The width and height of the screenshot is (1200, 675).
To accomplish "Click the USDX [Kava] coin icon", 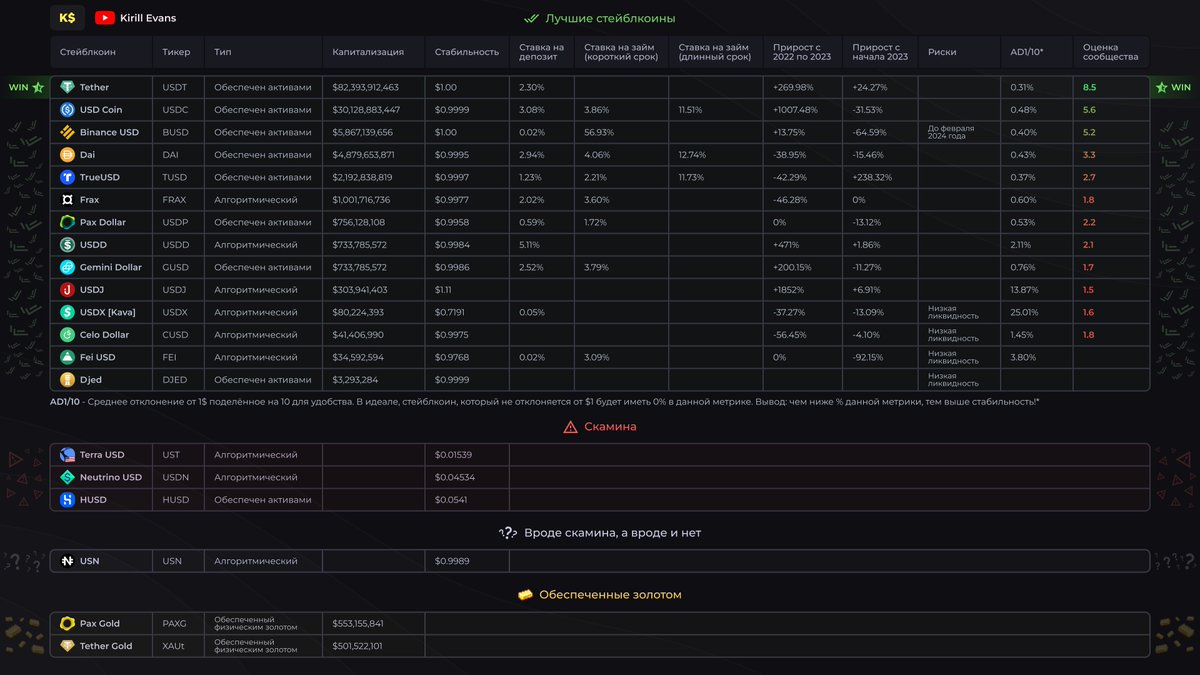I will 68,312.
